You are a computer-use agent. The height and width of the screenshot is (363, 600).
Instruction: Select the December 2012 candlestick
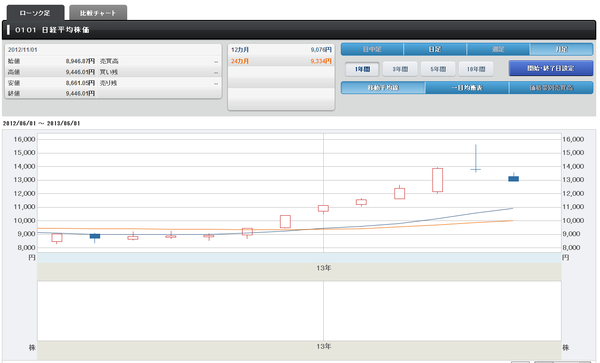pos(285,221)
